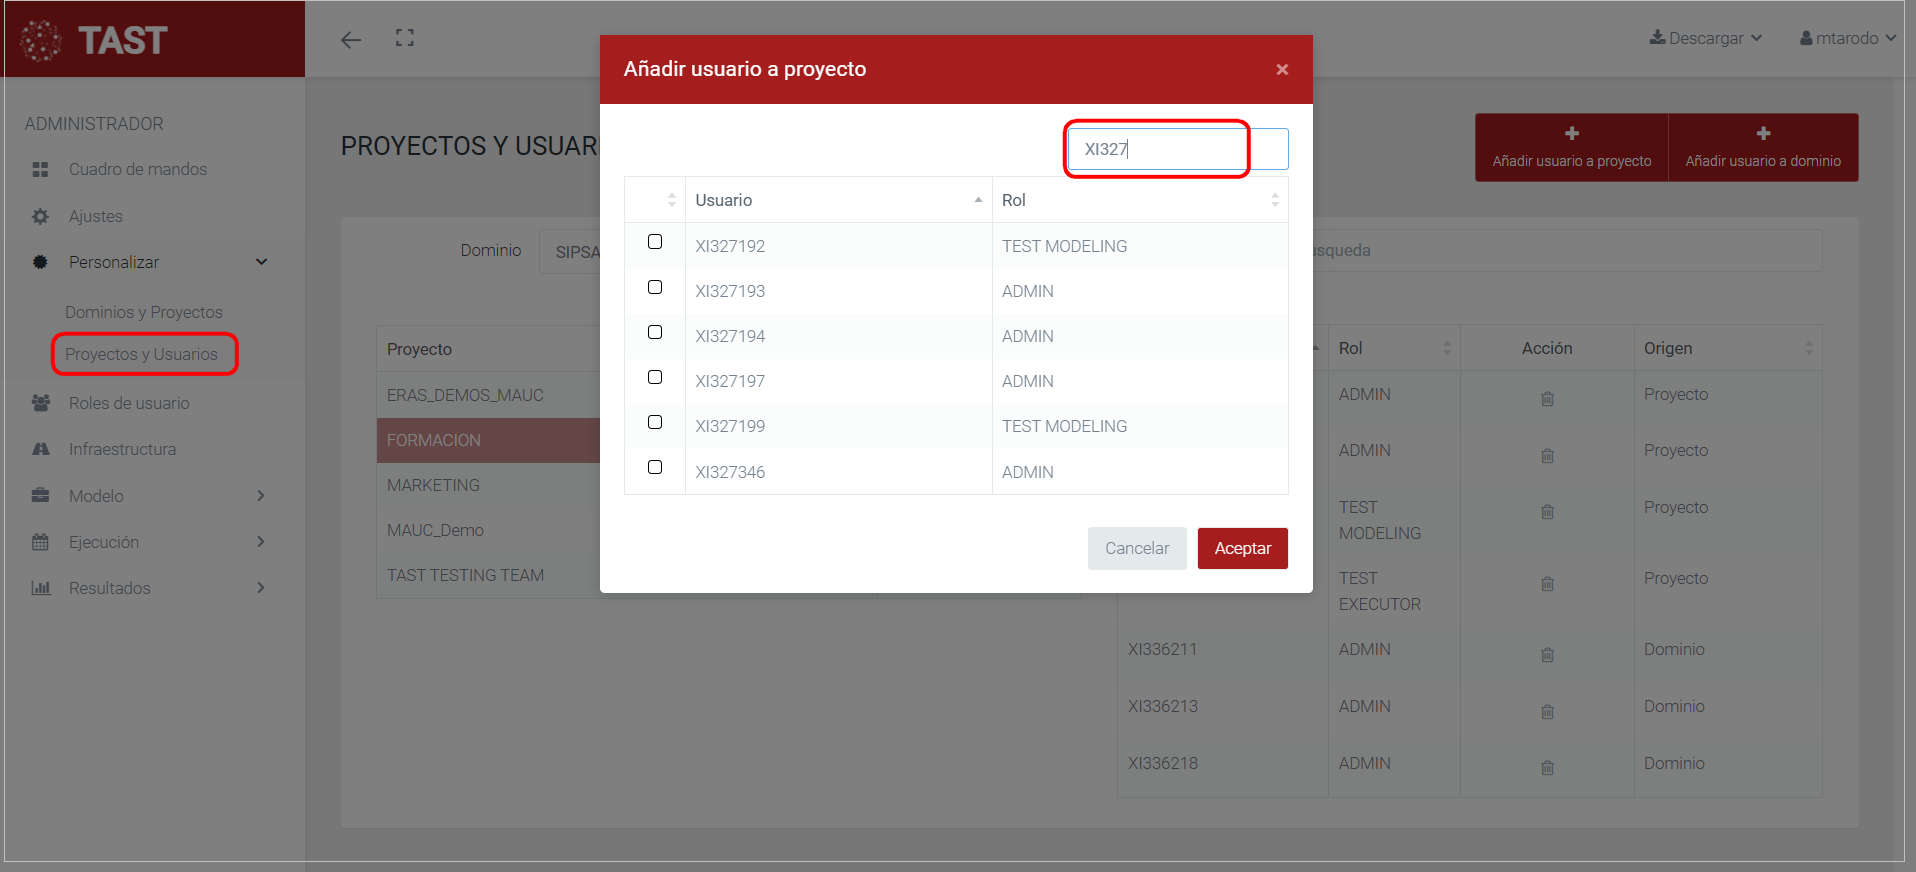
Task: Expand the Modelo sidebar submenu
Action: [260, 496]
